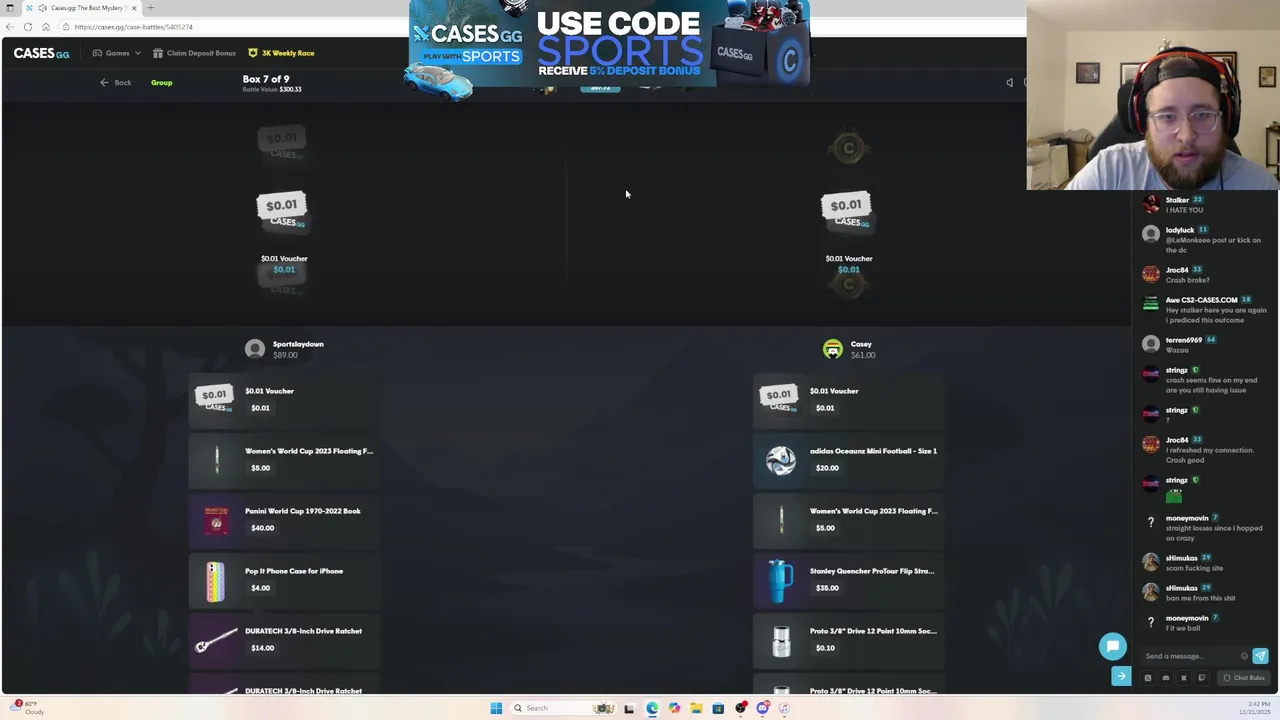The width and height of the screenshot is (1280, 720).
Task: Click Pop It Phone Case for iPhone item
Action: (x=284, y=579)
